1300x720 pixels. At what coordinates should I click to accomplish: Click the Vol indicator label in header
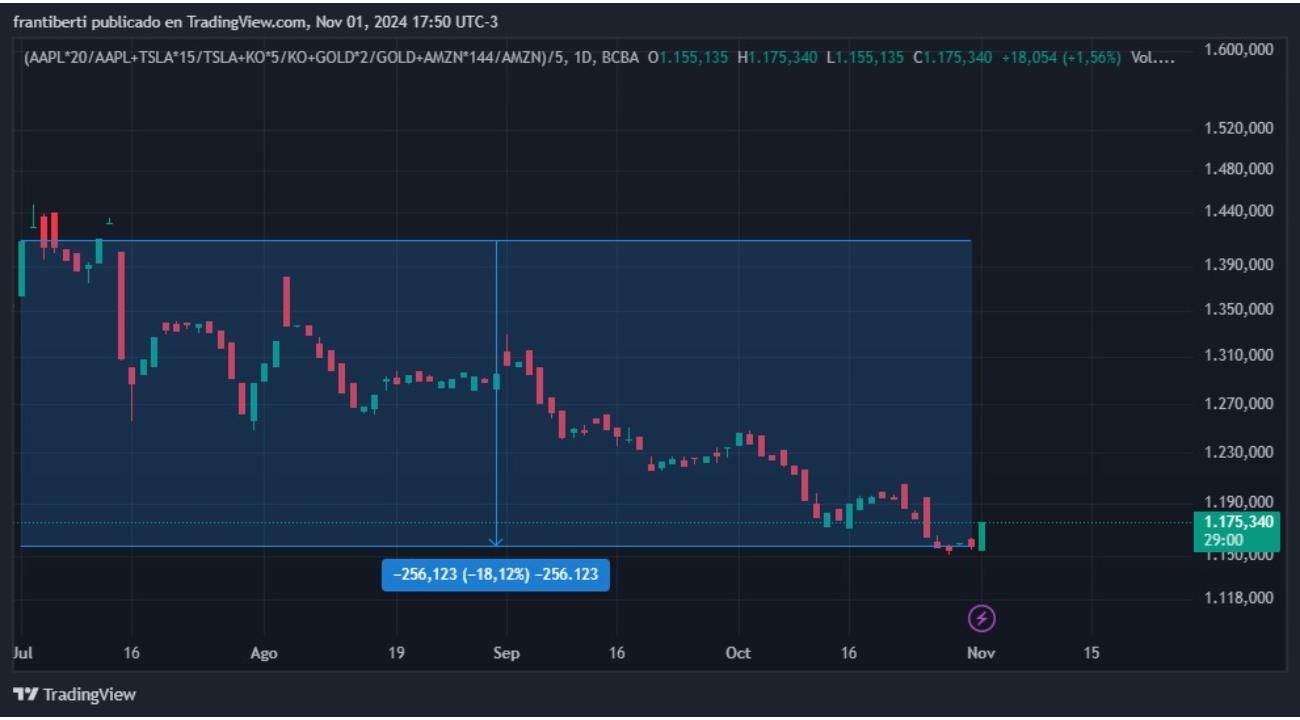1152,58
